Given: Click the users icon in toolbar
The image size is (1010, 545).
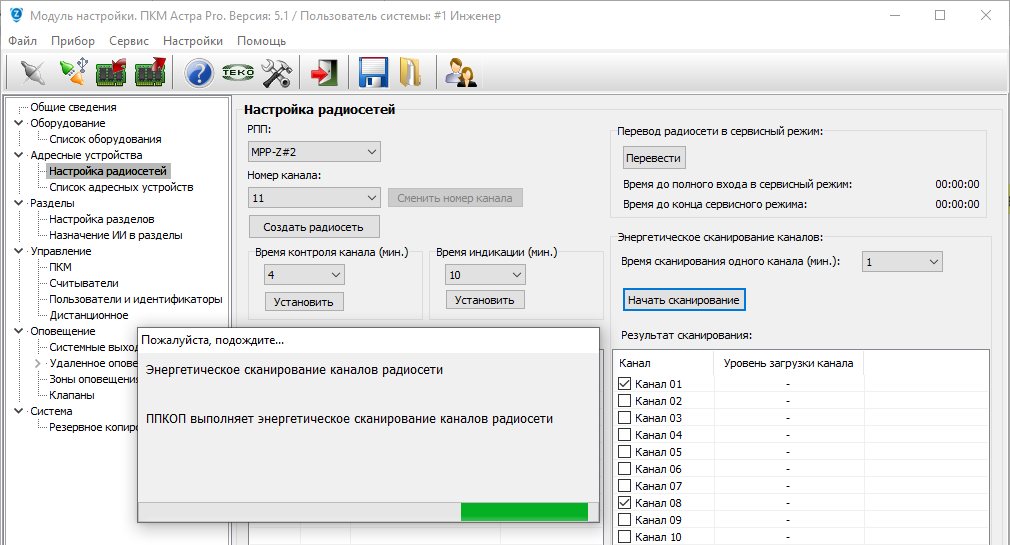Looking at the screenshot, I should pyautogui.click(x=459, y=73).
